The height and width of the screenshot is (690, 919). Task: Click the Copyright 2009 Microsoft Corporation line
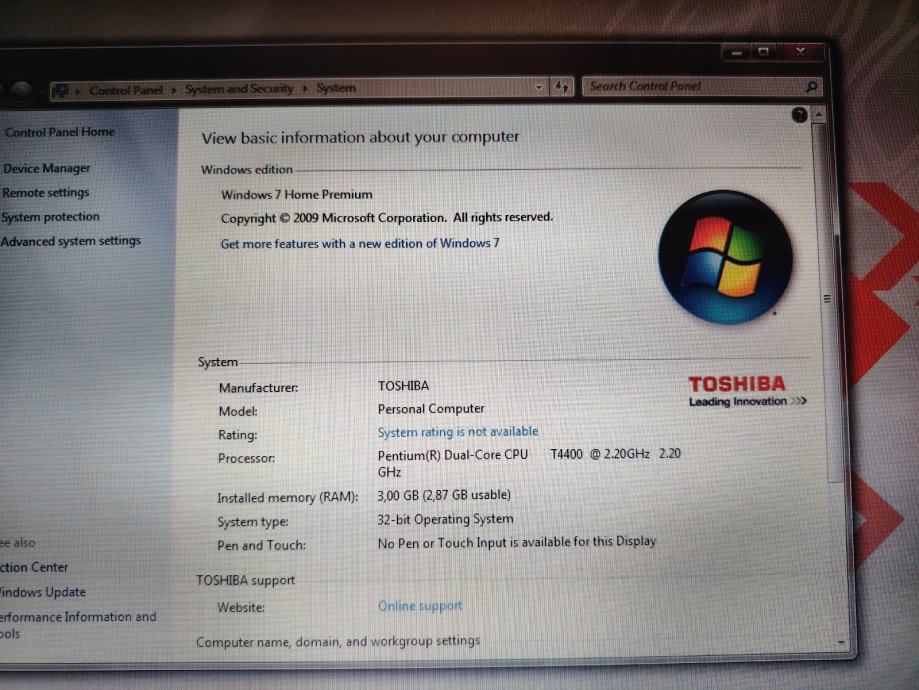pos(387,217)
